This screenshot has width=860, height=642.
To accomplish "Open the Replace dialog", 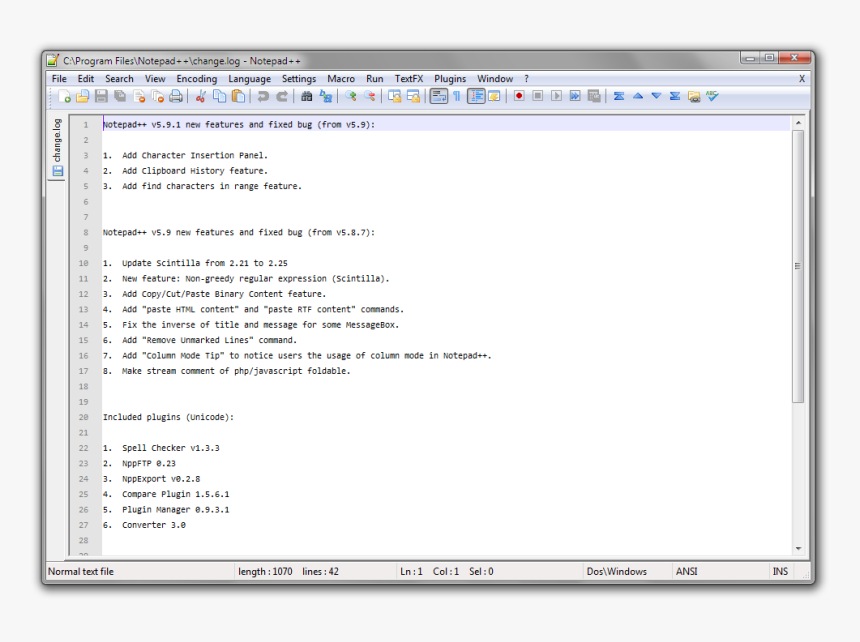I will pos(326,96).
